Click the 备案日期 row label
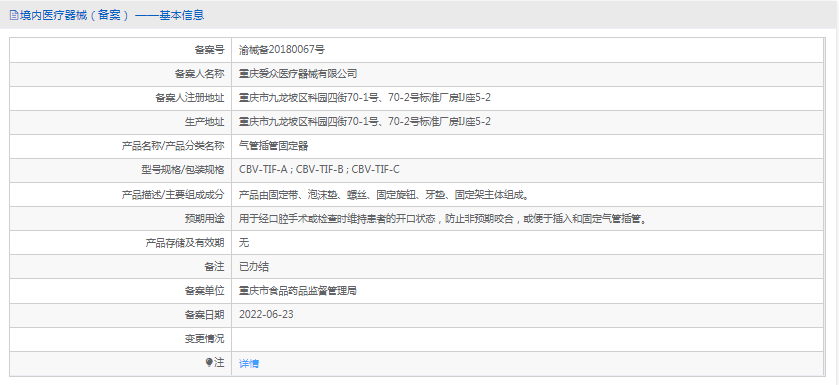 [204, 315]
